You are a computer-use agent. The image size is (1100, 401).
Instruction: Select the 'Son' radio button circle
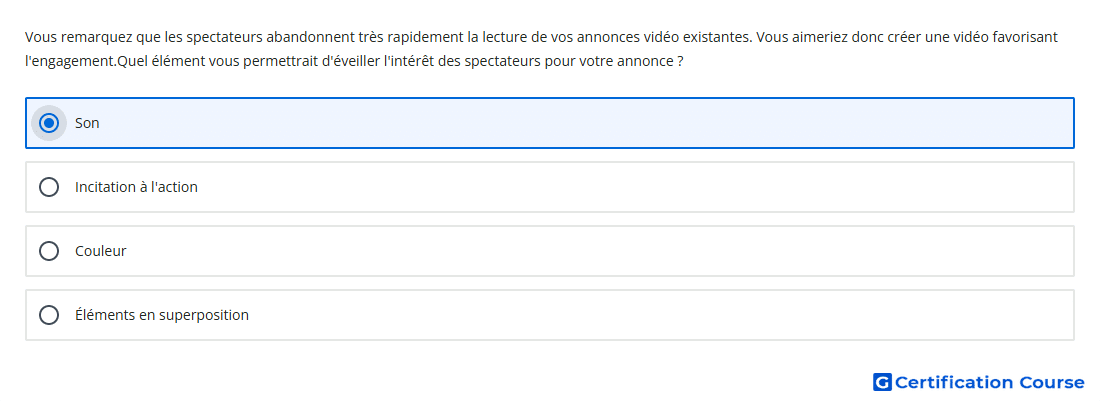pyautogui.click(x=48, y=123)
